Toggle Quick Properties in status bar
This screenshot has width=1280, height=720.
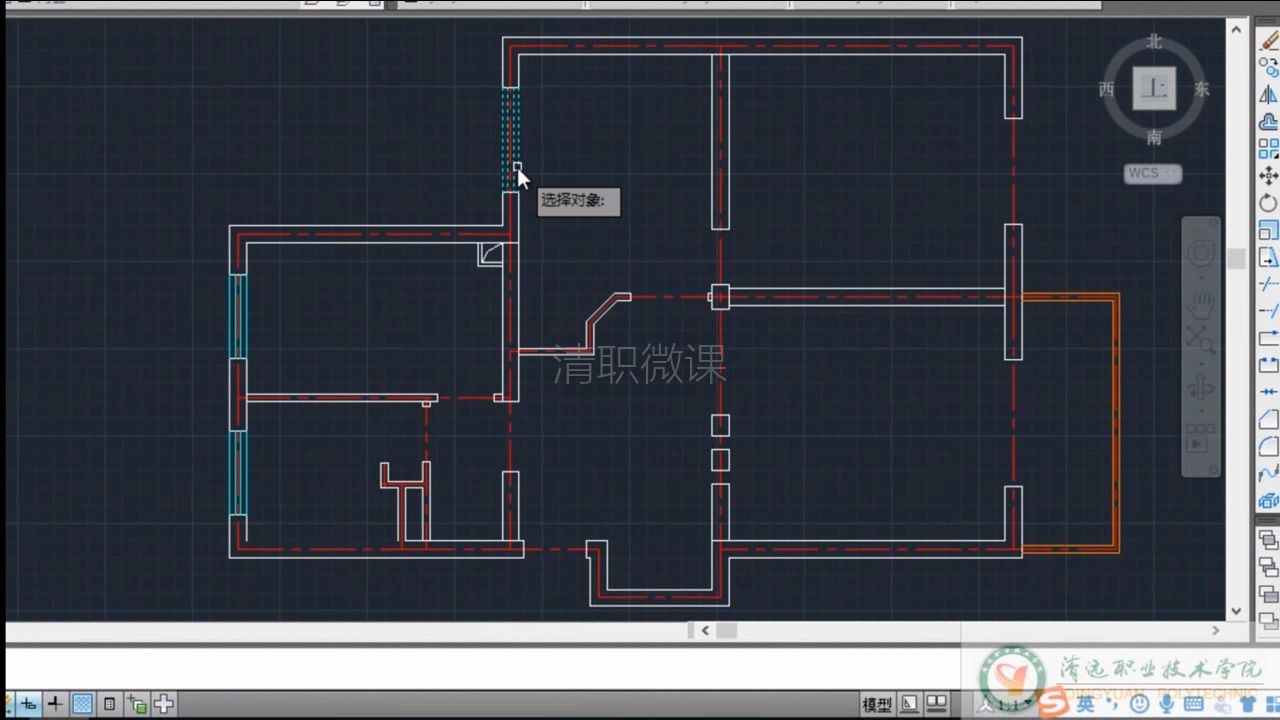point(110,704)
